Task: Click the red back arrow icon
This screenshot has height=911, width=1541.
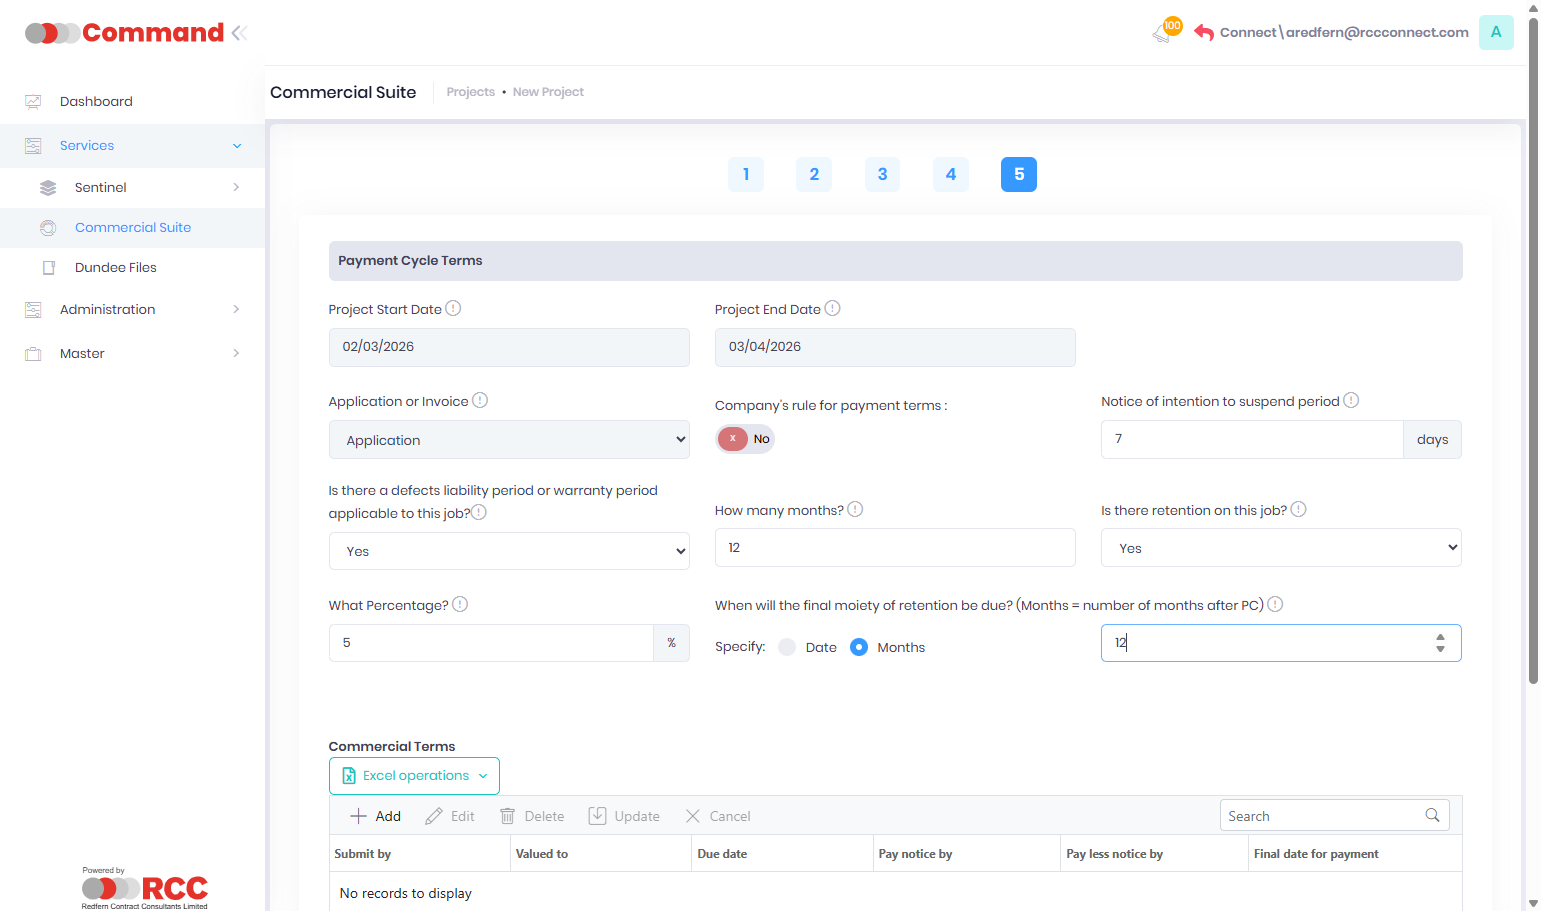Action: 1204,33
